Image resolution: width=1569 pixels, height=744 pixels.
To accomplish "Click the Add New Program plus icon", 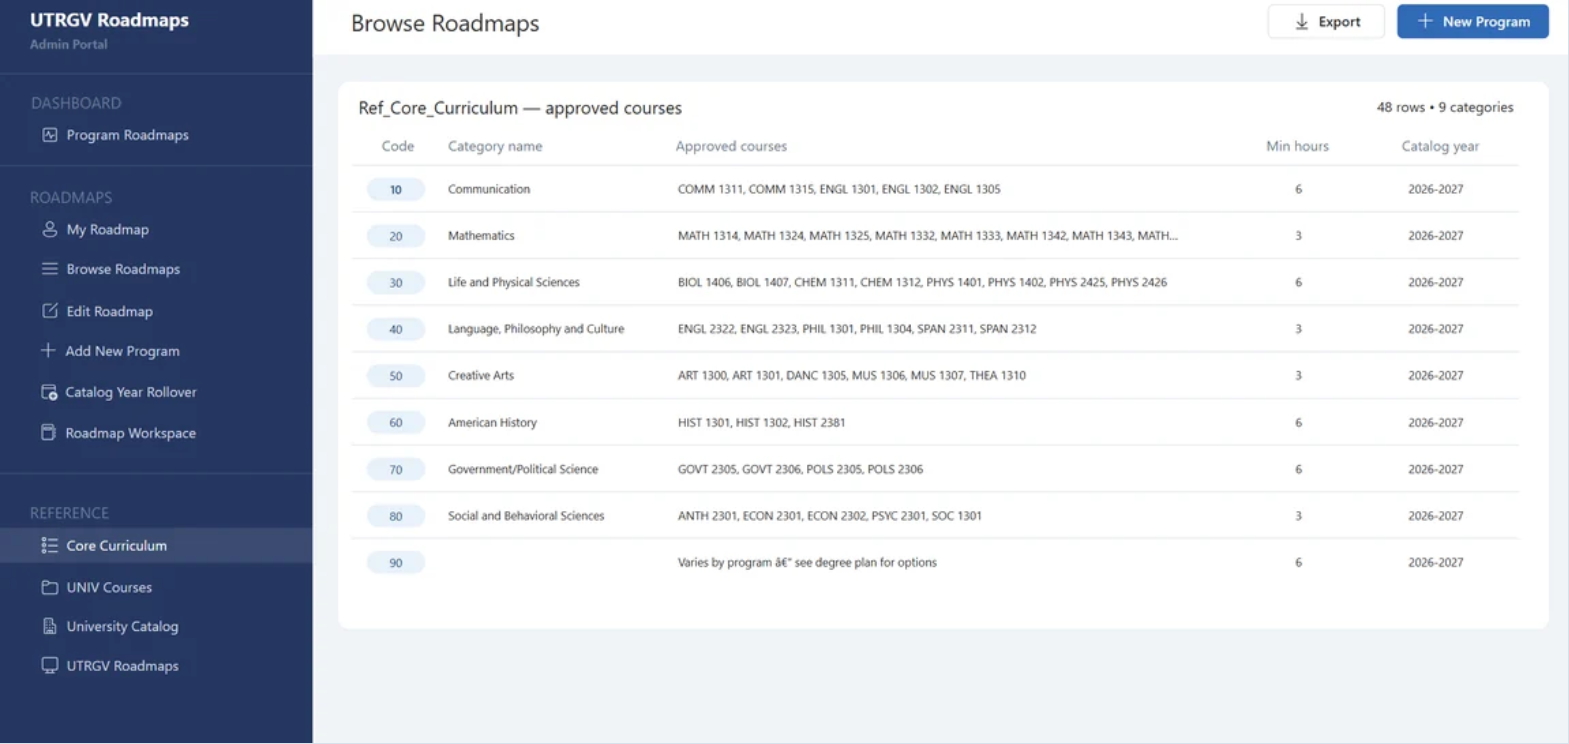I will click(48, 351).
